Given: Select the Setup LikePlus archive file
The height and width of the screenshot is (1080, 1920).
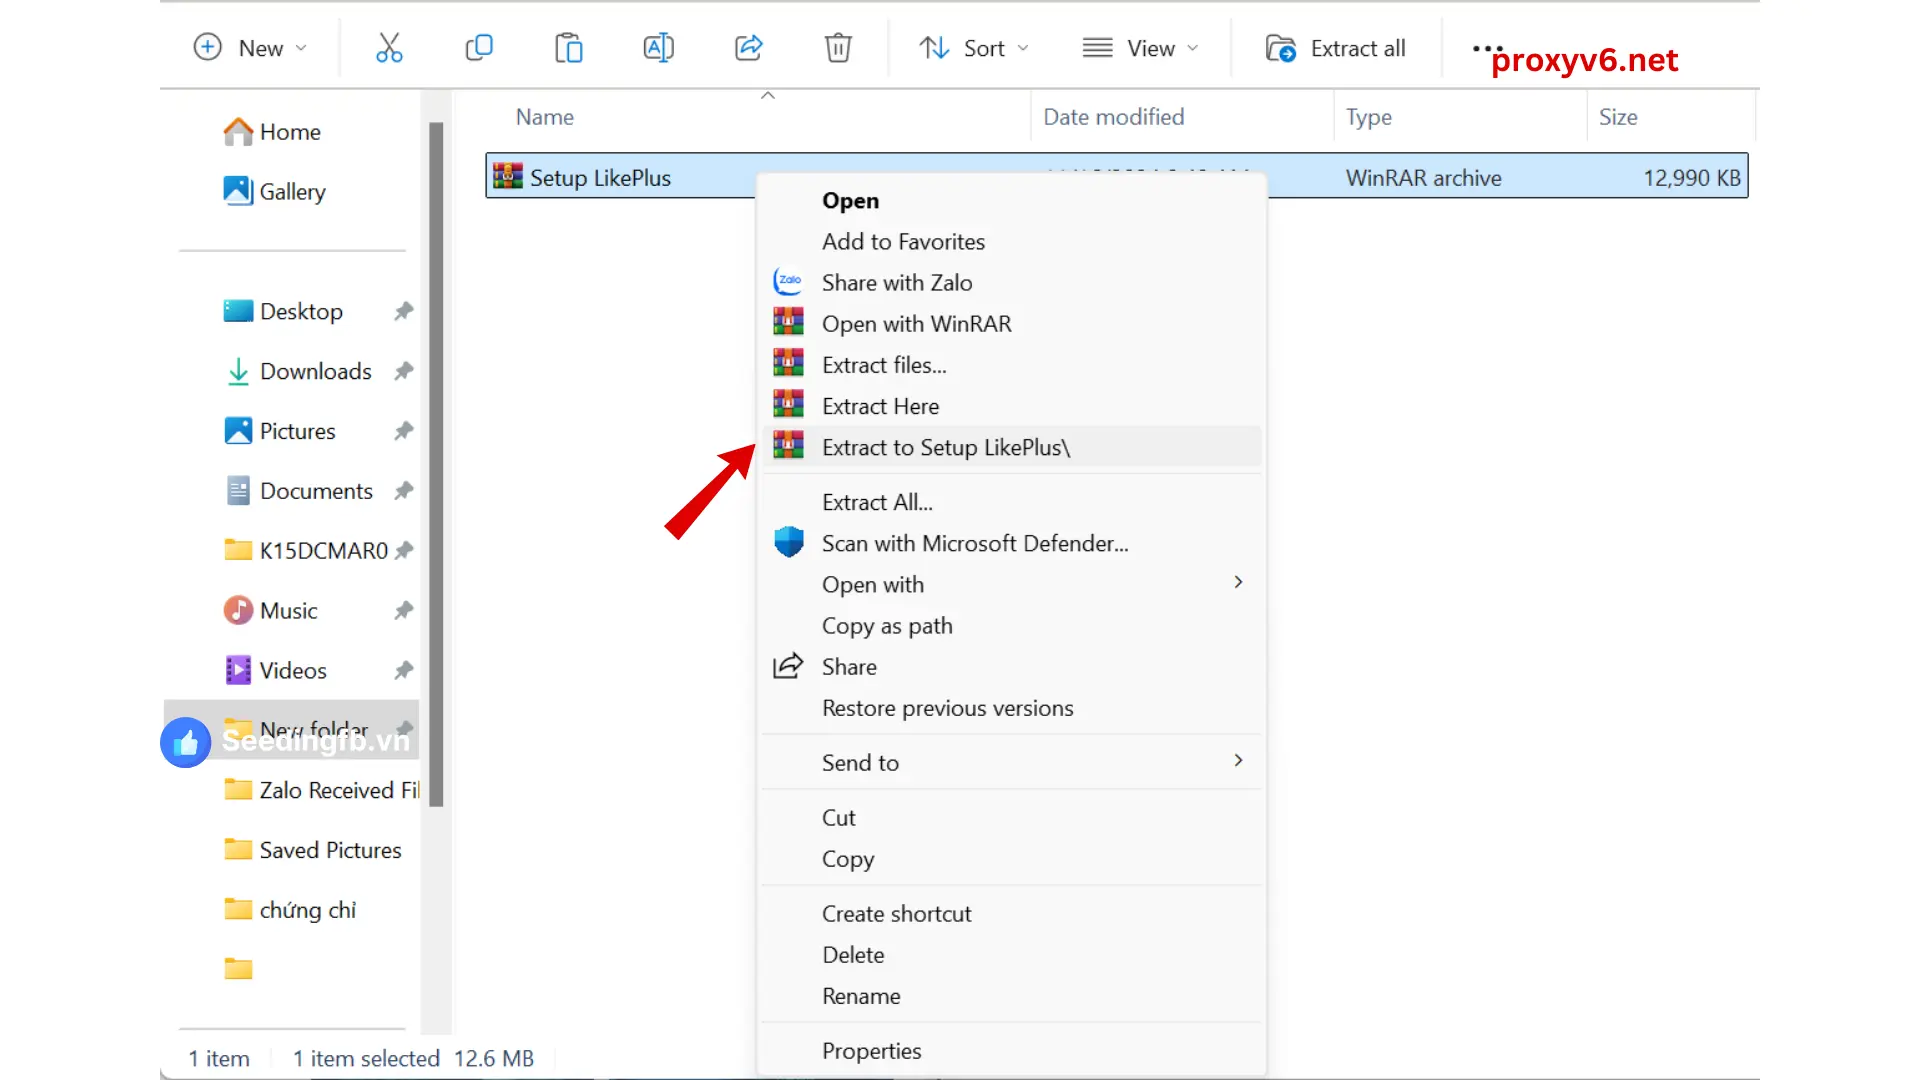Looking at the screenshot, I should [599, 177].
